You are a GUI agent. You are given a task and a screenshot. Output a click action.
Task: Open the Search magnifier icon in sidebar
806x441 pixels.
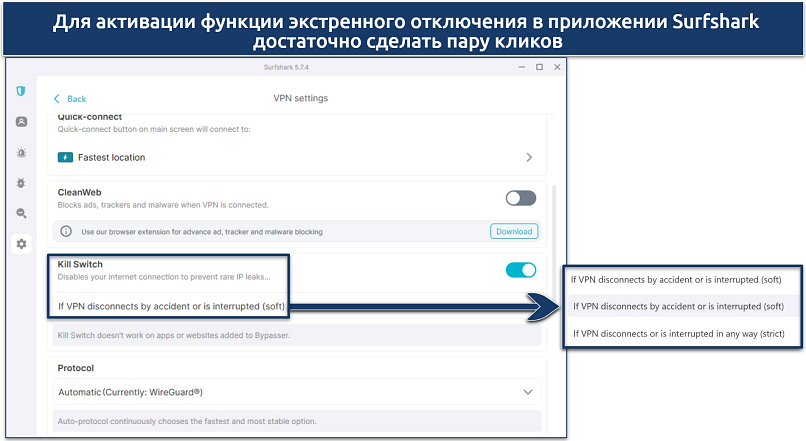tap(21, 213)
